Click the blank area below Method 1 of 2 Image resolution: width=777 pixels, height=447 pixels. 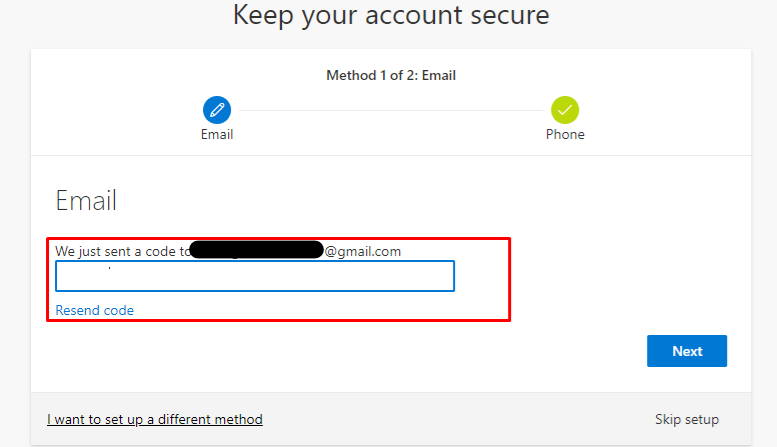pos(391,93)
